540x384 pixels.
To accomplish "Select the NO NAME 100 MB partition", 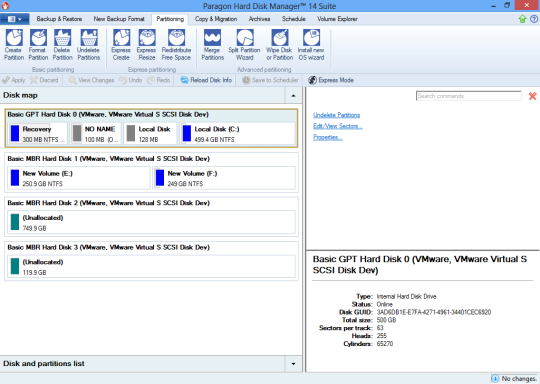I will (95, 134).
